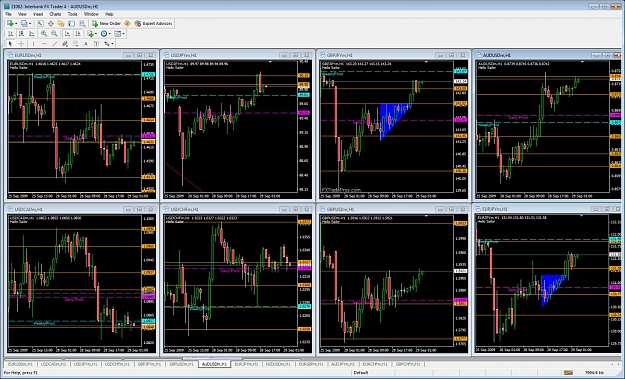625x379 pixels.
Task: Zoom out on the chart
Action: click(54, 34)
